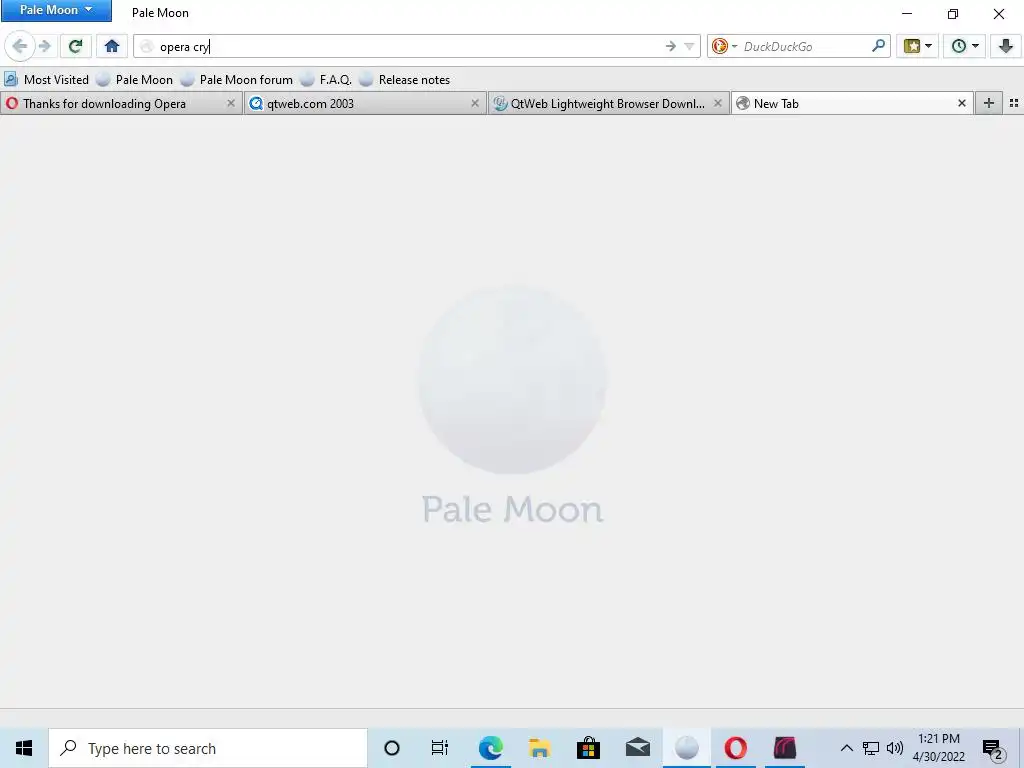Screen dimensions: 1024x768
Task: Open Microsoft Store from taskbar
Action: (588, 748)
